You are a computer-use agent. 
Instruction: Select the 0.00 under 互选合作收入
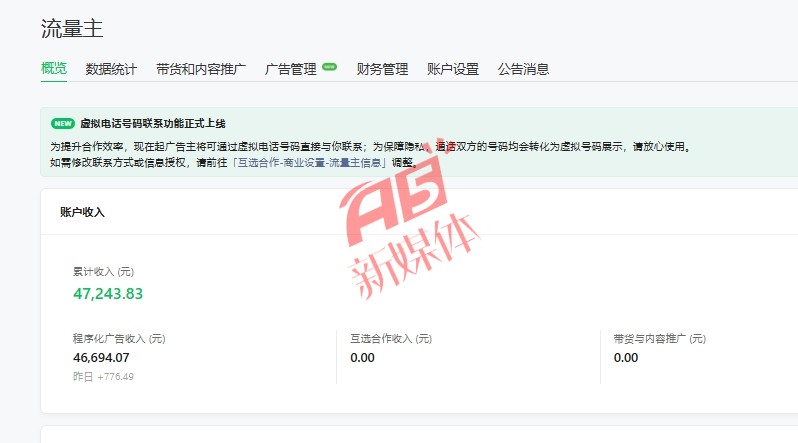362,358
